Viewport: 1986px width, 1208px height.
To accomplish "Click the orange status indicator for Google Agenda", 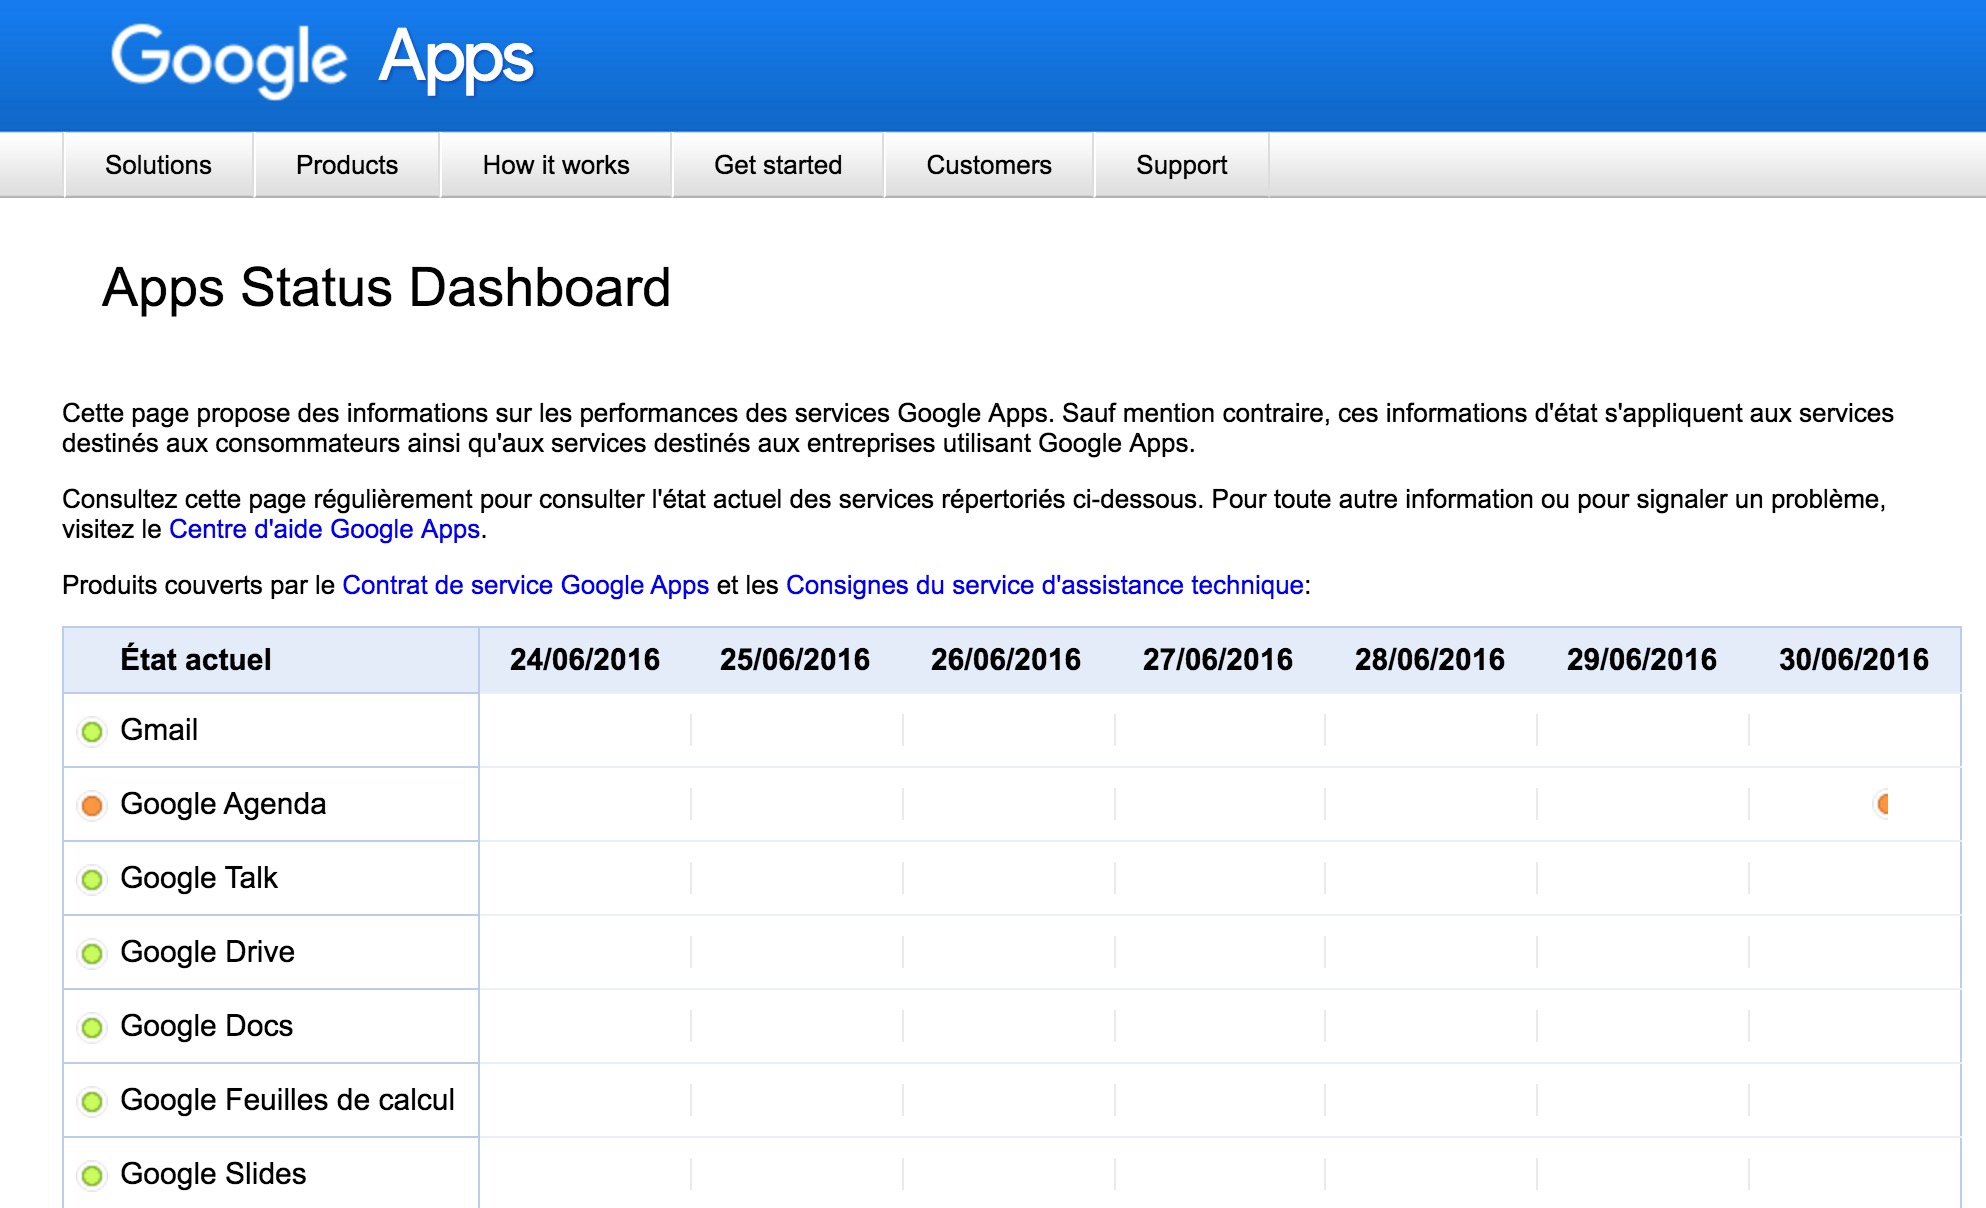I will pos(93,804).
